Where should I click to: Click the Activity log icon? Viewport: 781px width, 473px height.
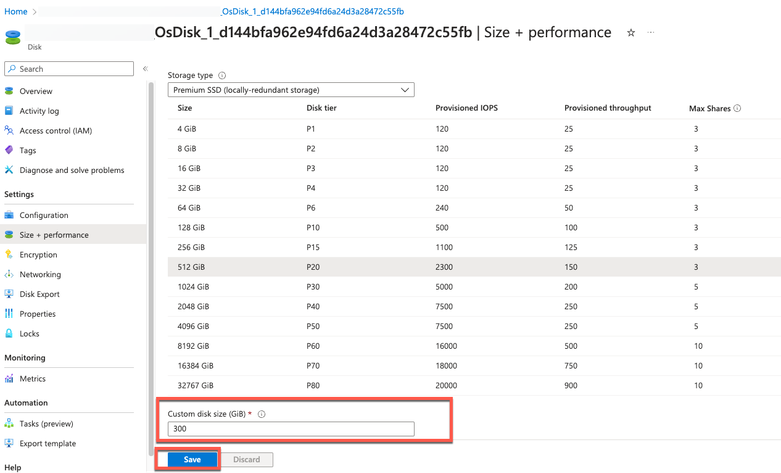9,111
